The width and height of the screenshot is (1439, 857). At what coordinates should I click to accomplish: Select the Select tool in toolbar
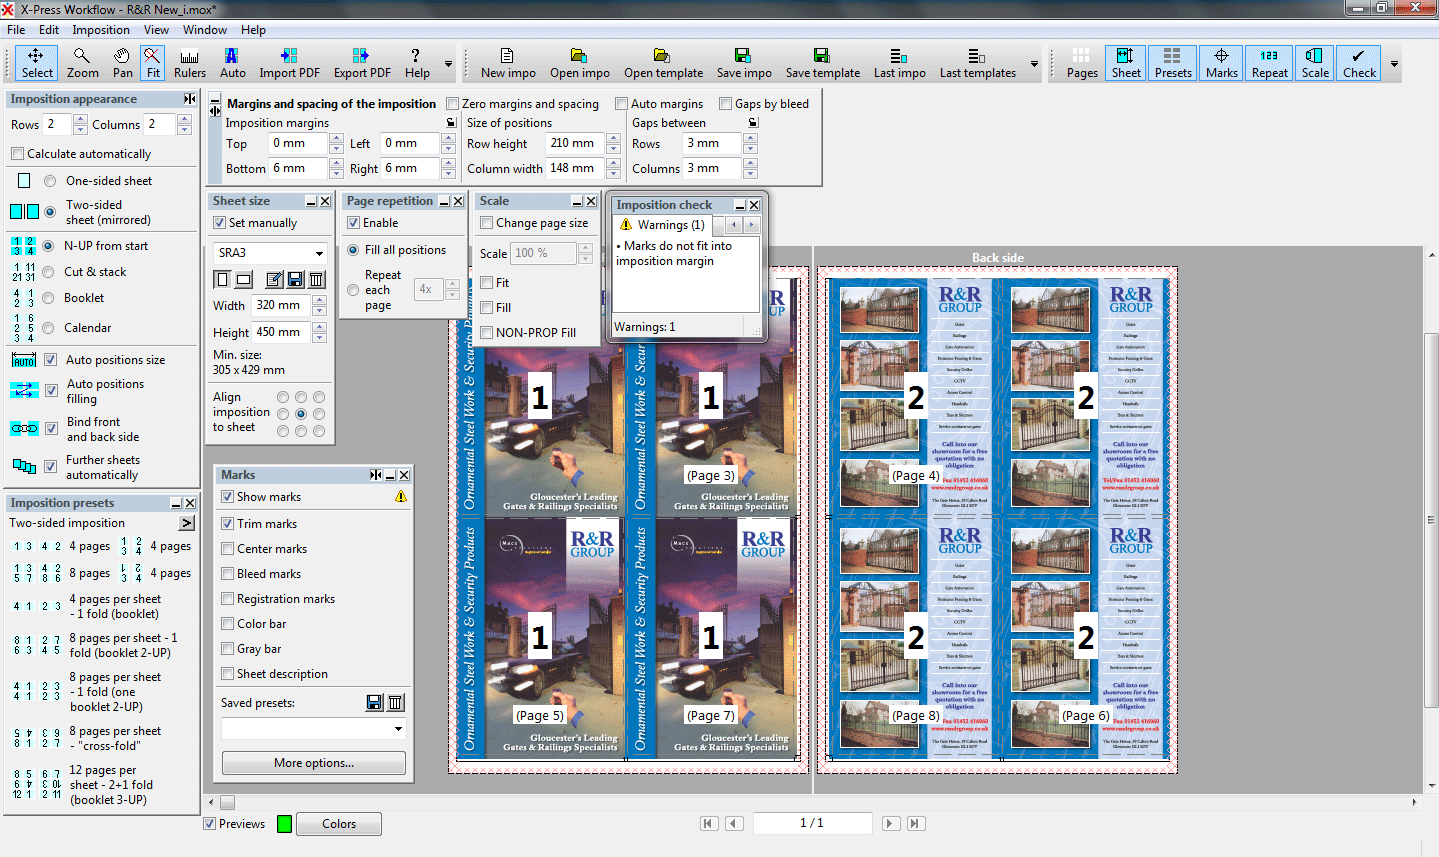pos(37,63)
